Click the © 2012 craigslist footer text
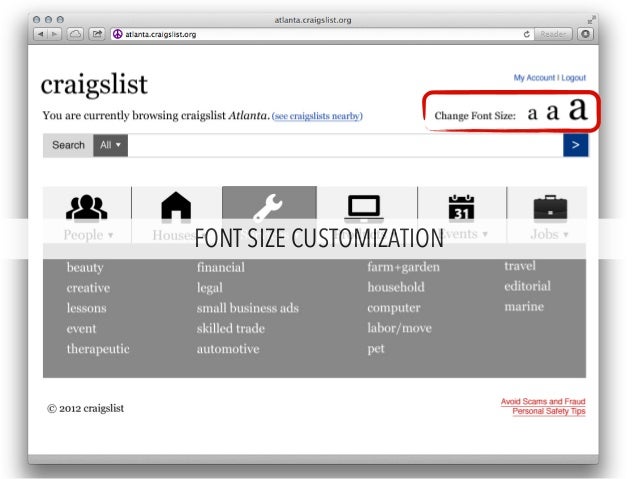The width and height of the screenshot is (638, 479). coord(85,408)
